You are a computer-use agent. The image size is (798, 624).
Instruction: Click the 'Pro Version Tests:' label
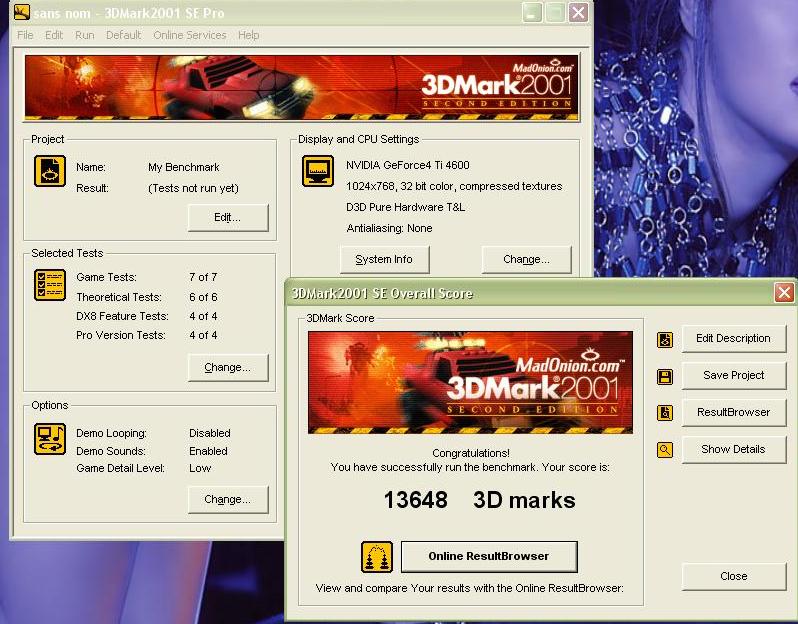pos(121,335)
